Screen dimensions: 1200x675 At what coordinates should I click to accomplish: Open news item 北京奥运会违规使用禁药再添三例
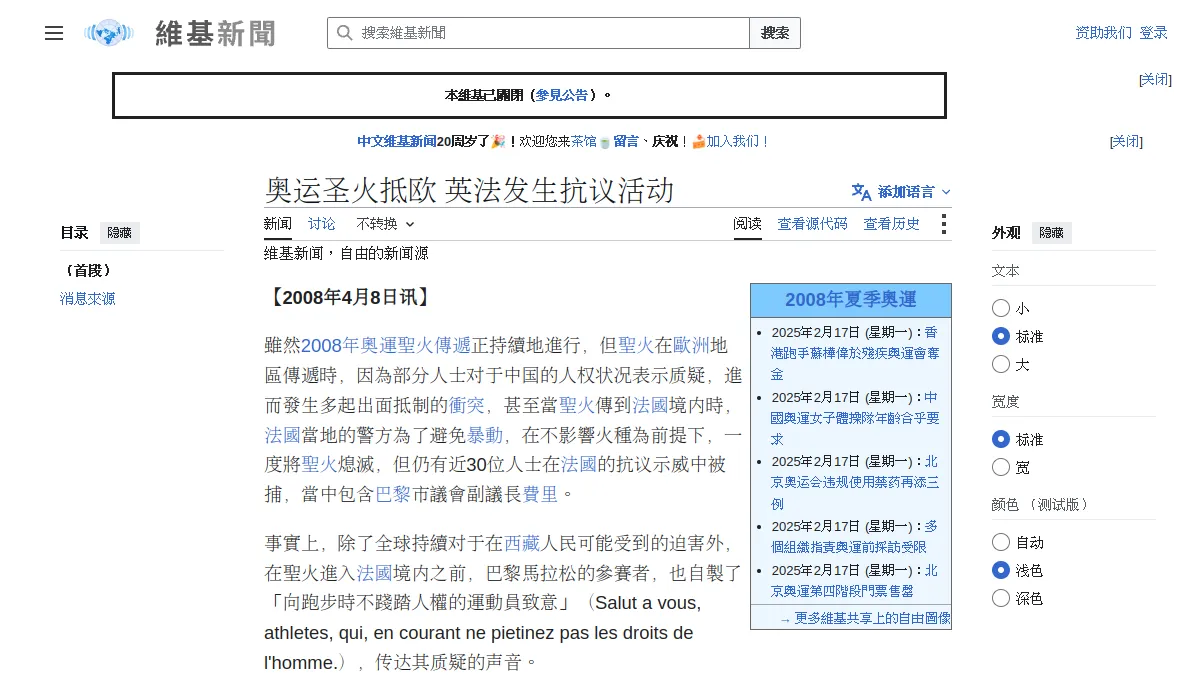[x=855, y=482]
